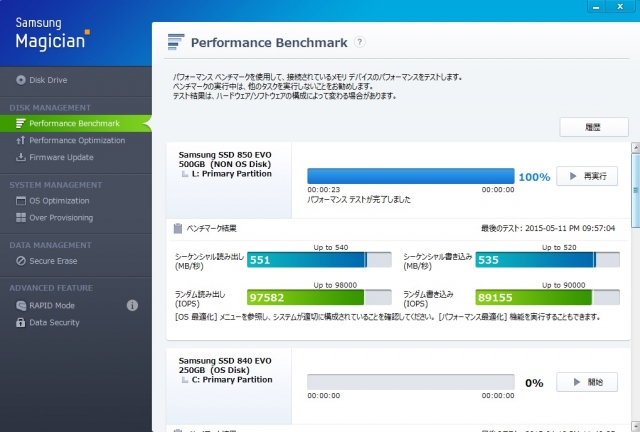
Task: Click the results list scroll-up arrow
Action: point(636,147)
